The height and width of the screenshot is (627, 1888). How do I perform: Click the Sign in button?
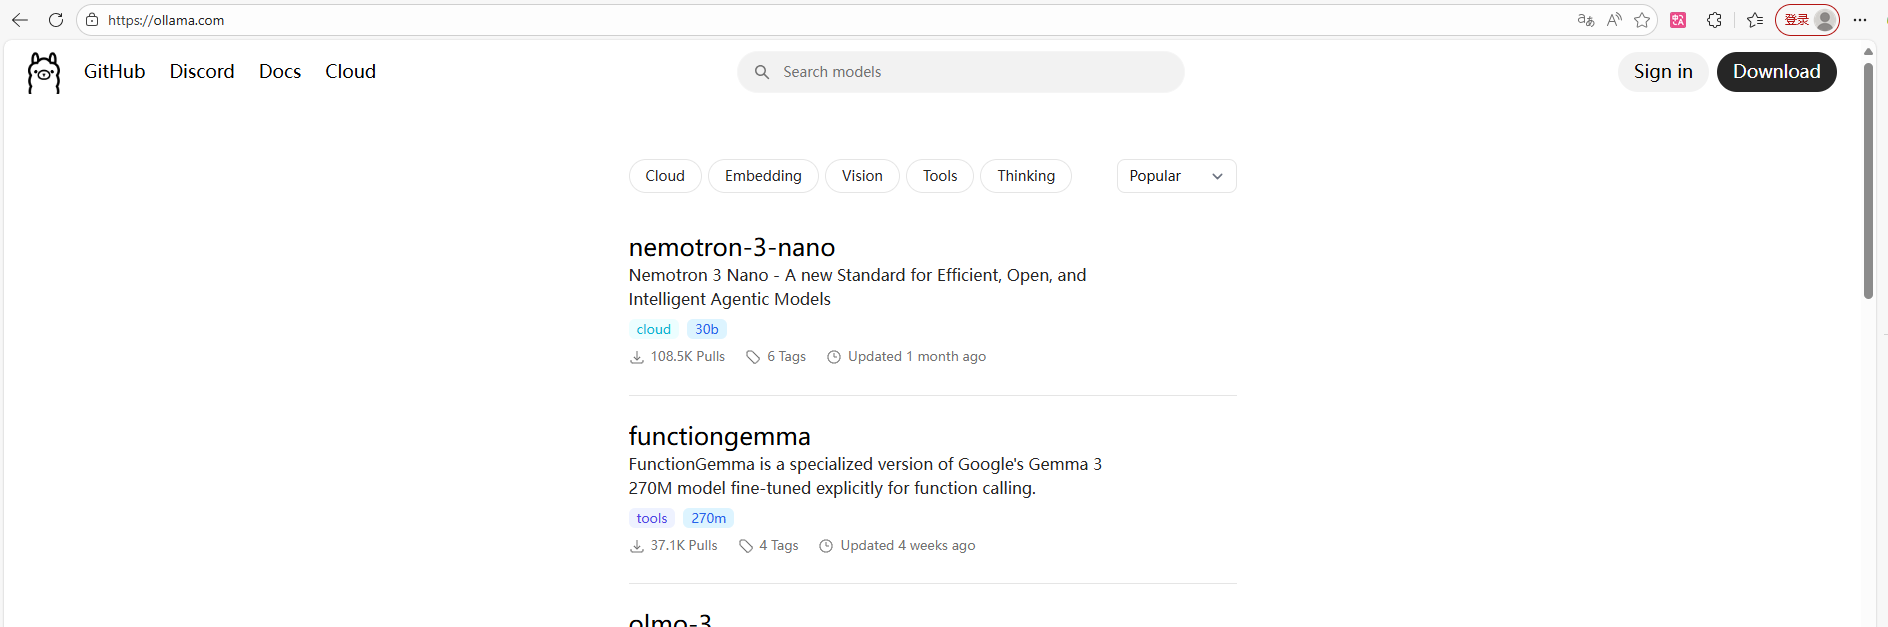[x=1663, y=71]
